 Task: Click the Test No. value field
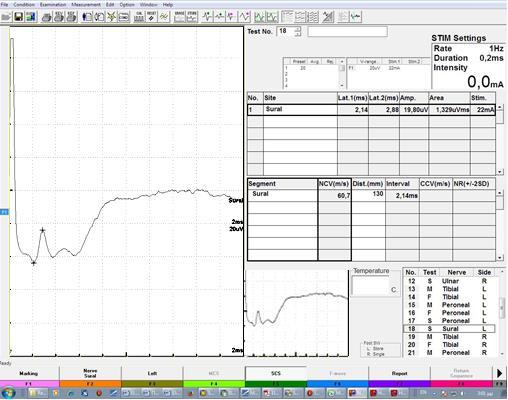click(x=286, y=31)
